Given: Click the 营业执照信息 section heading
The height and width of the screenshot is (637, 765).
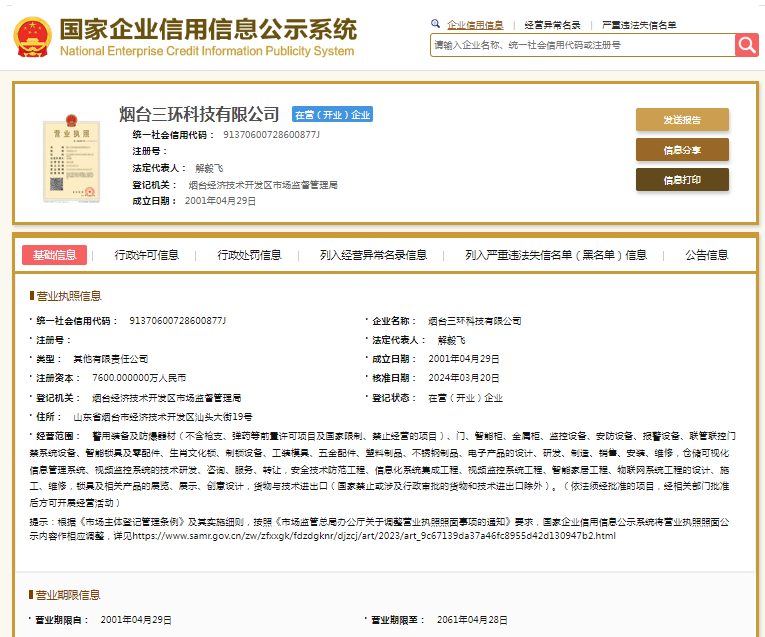Looking at the screenshot, I should pos(69,296).
